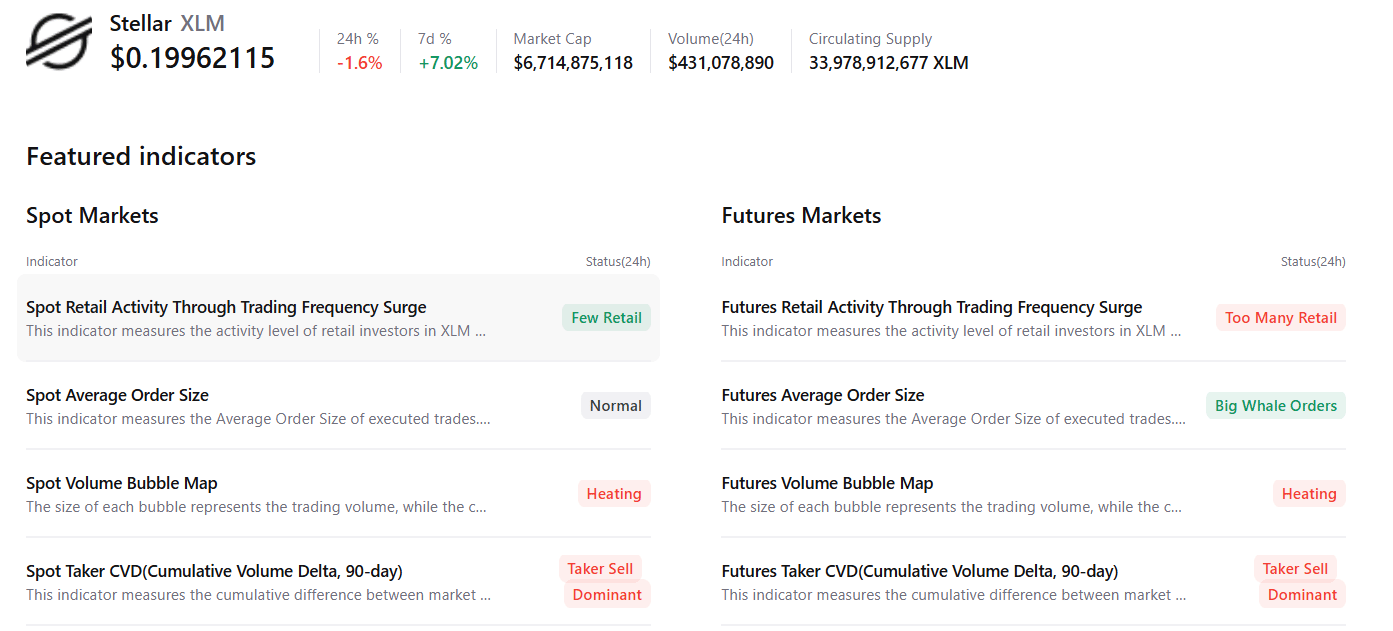The width and height of the screenshot is (1393, 631).
Task: Click the Market Cap label
Action: 552,39
